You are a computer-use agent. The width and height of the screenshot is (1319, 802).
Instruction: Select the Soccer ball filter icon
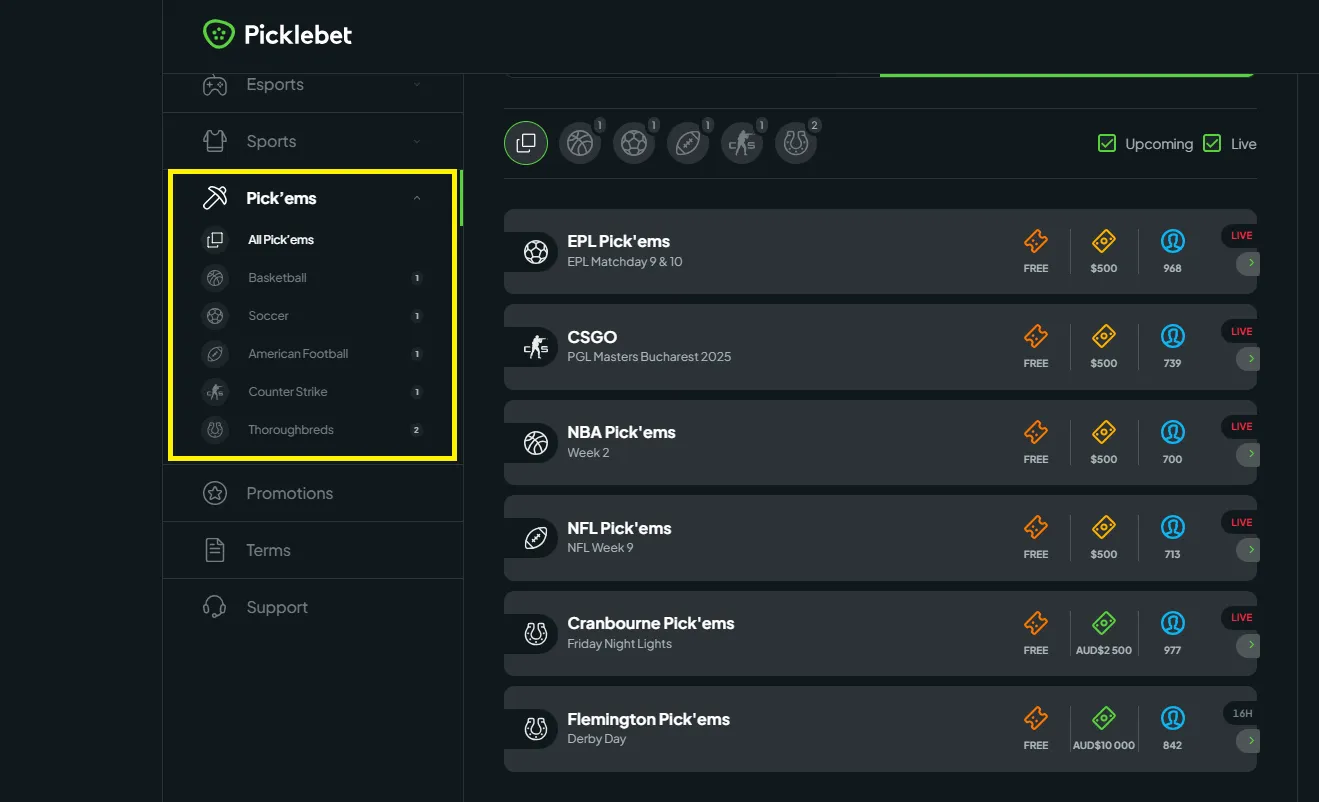pos(634,143)
